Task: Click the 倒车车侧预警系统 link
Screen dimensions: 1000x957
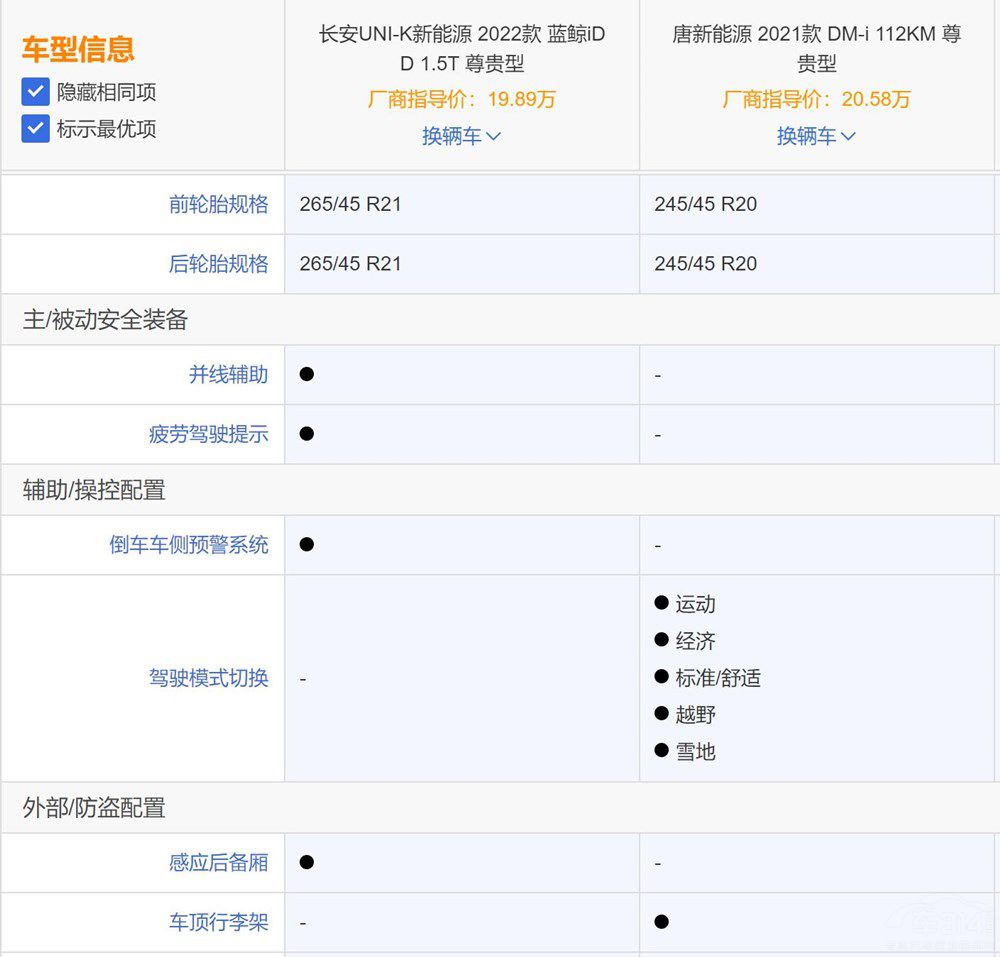Action: coord(189,545)
